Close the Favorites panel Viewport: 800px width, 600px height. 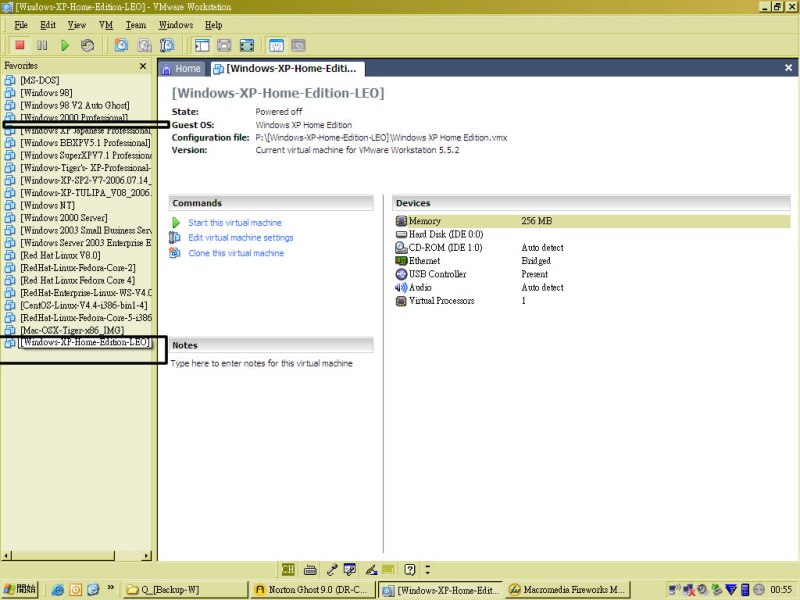[x=143, y=66]
